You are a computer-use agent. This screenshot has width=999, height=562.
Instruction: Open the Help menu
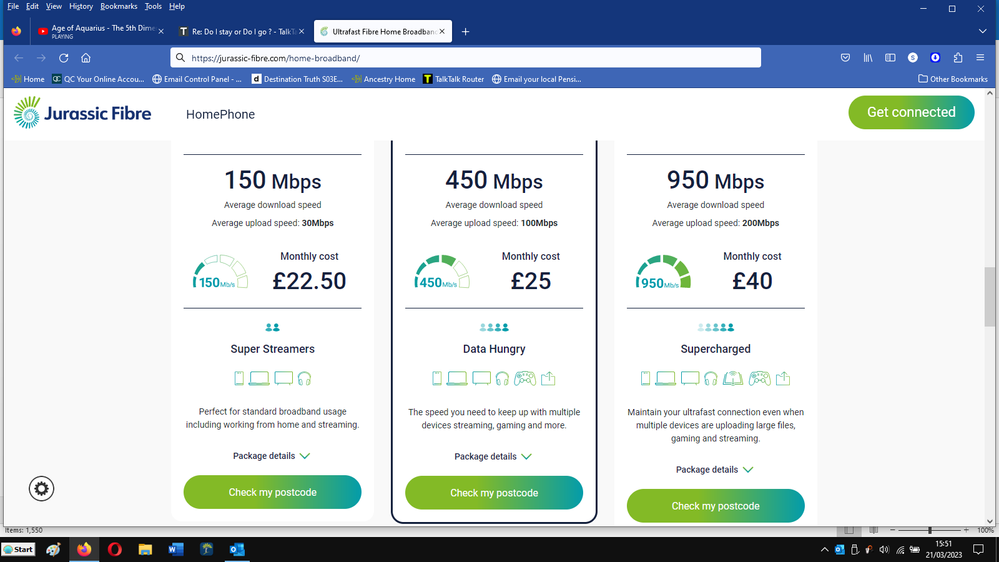pos(176,6)
